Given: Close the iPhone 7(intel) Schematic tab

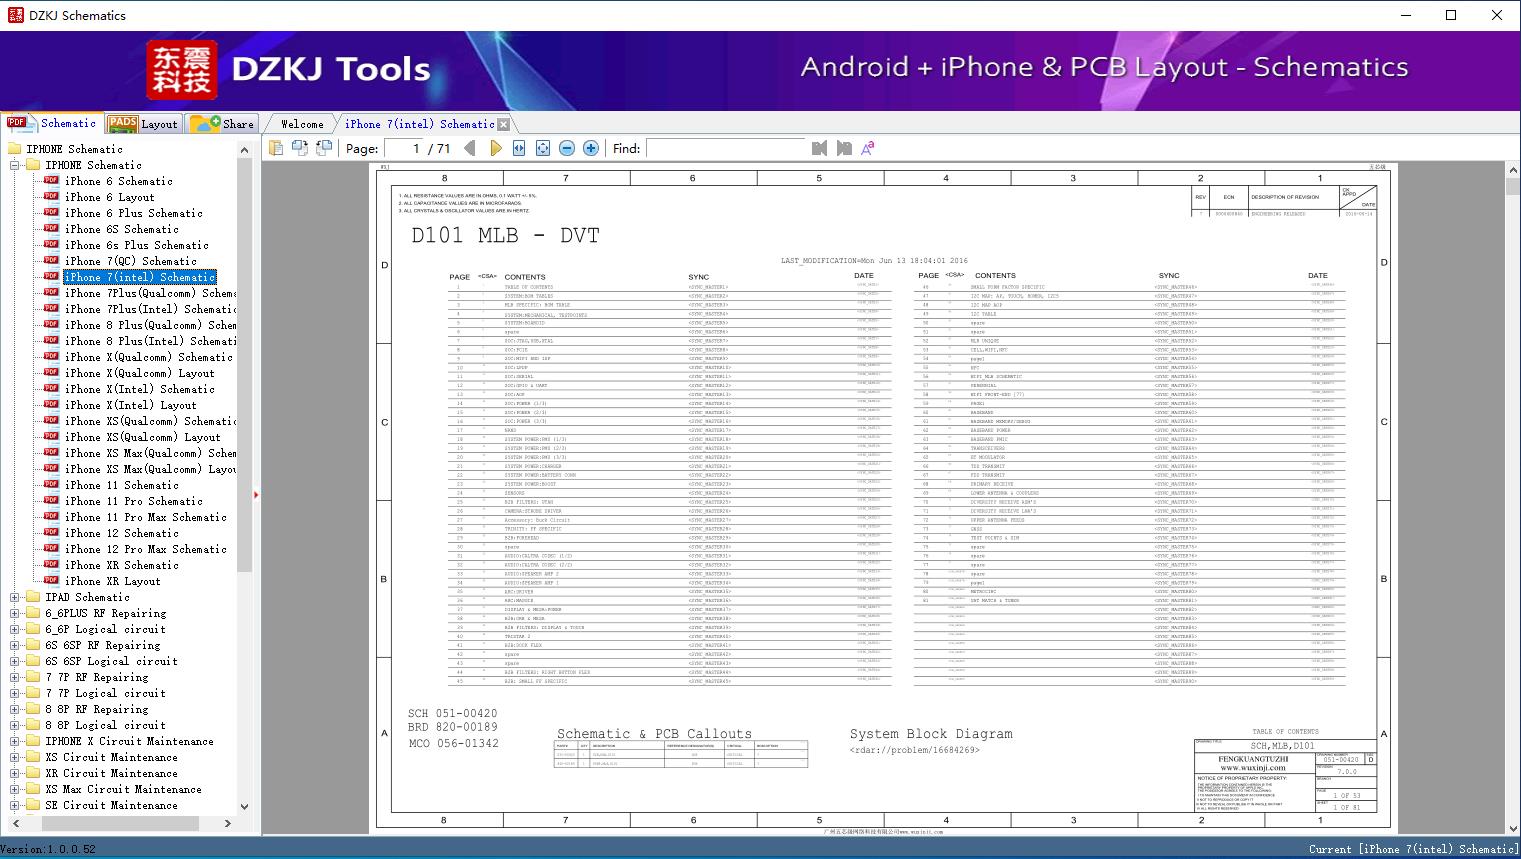Looking at the screenshot, I should pos(503,125).
